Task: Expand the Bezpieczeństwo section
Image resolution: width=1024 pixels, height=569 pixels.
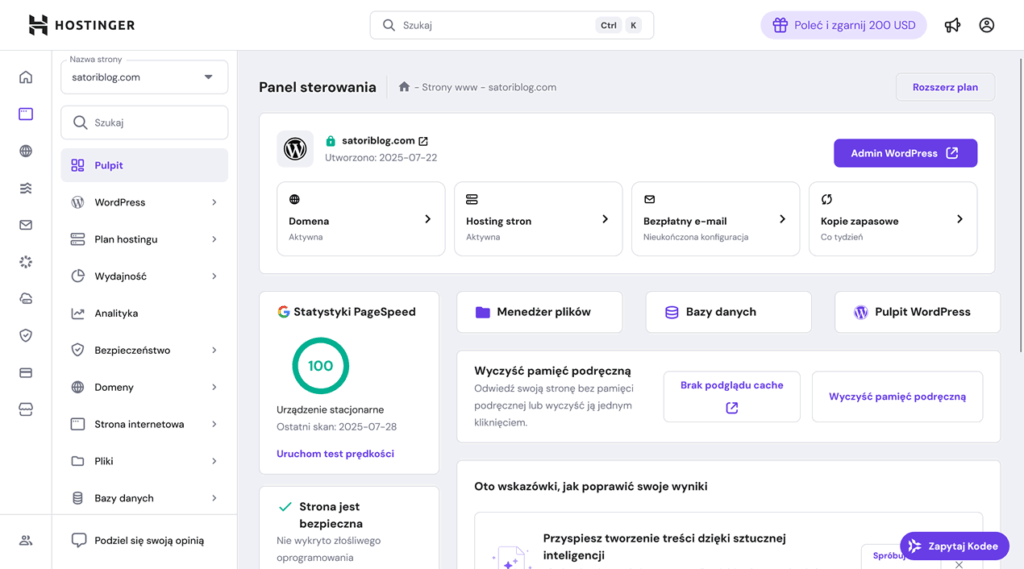Action: tap(144, 350)
